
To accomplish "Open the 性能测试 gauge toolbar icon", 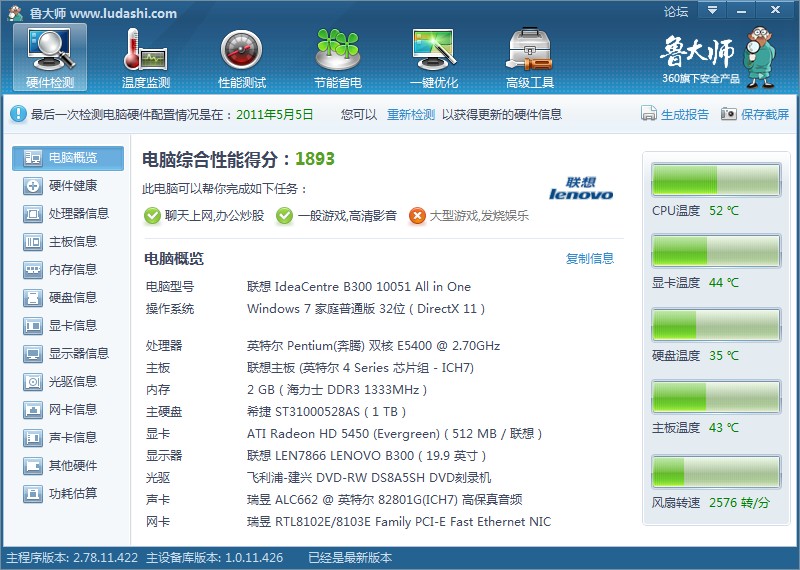I will (x=242, y=58).
